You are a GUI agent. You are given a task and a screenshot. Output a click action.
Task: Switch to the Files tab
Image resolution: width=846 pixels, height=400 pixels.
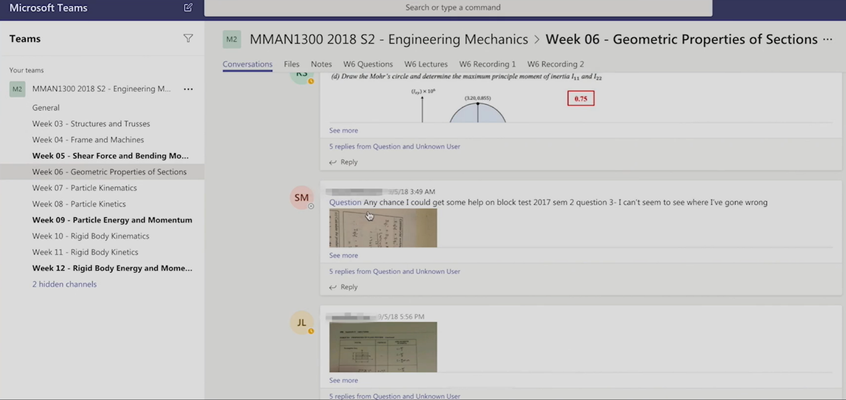click(291, 64)
